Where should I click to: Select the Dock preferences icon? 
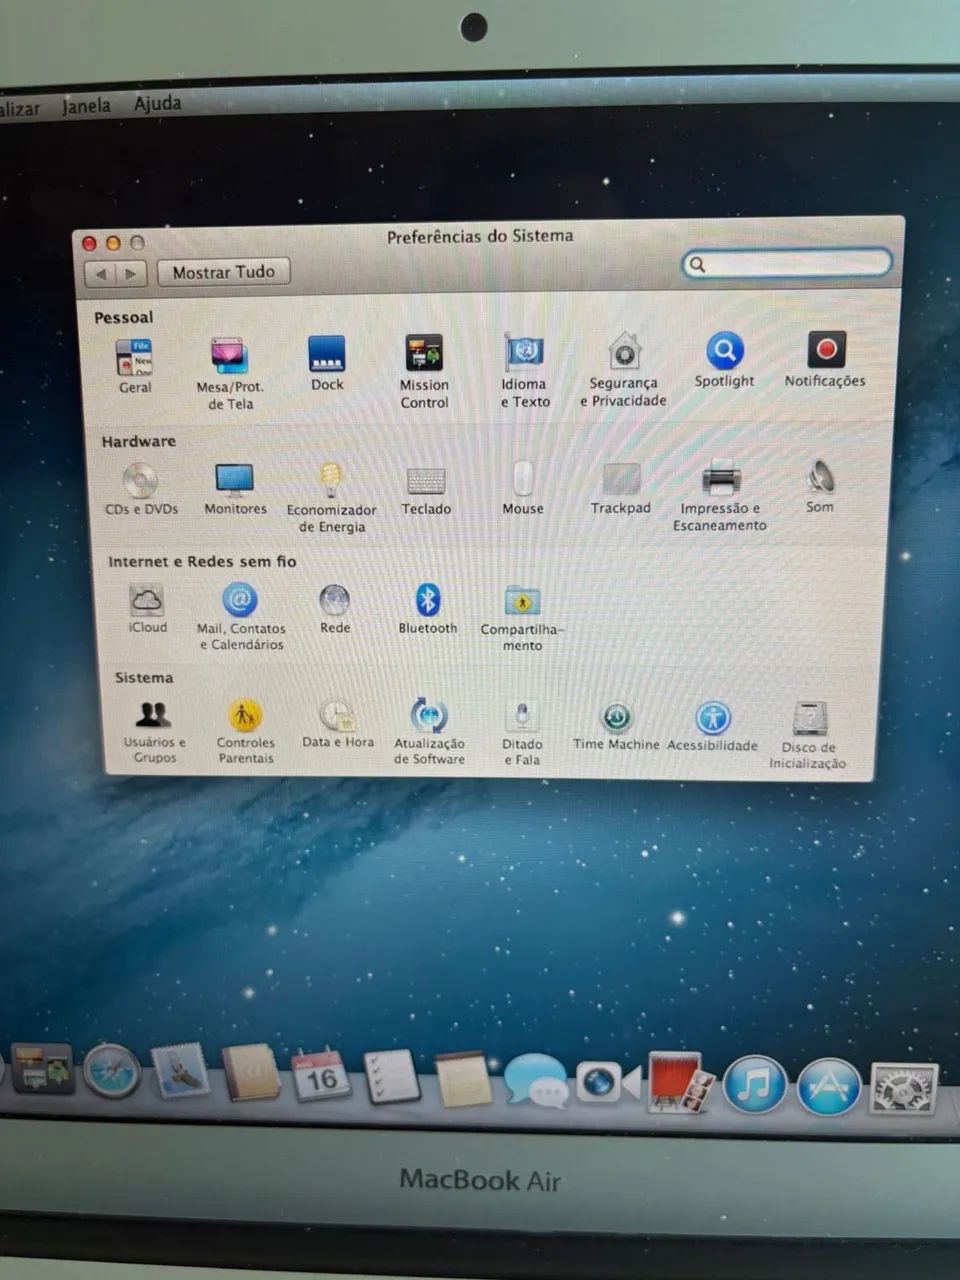click(x=326, y=355)
